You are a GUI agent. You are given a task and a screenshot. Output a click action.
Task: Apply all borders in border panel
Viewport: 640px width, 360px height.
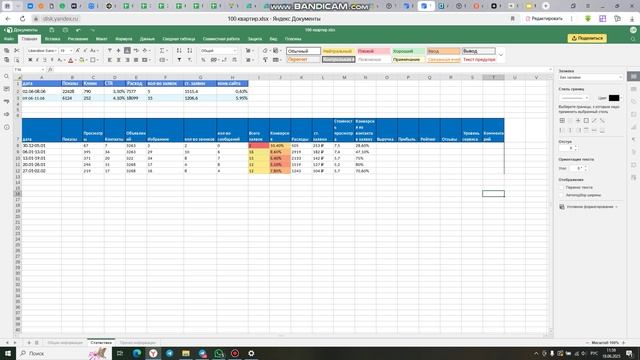pos(562,120)
